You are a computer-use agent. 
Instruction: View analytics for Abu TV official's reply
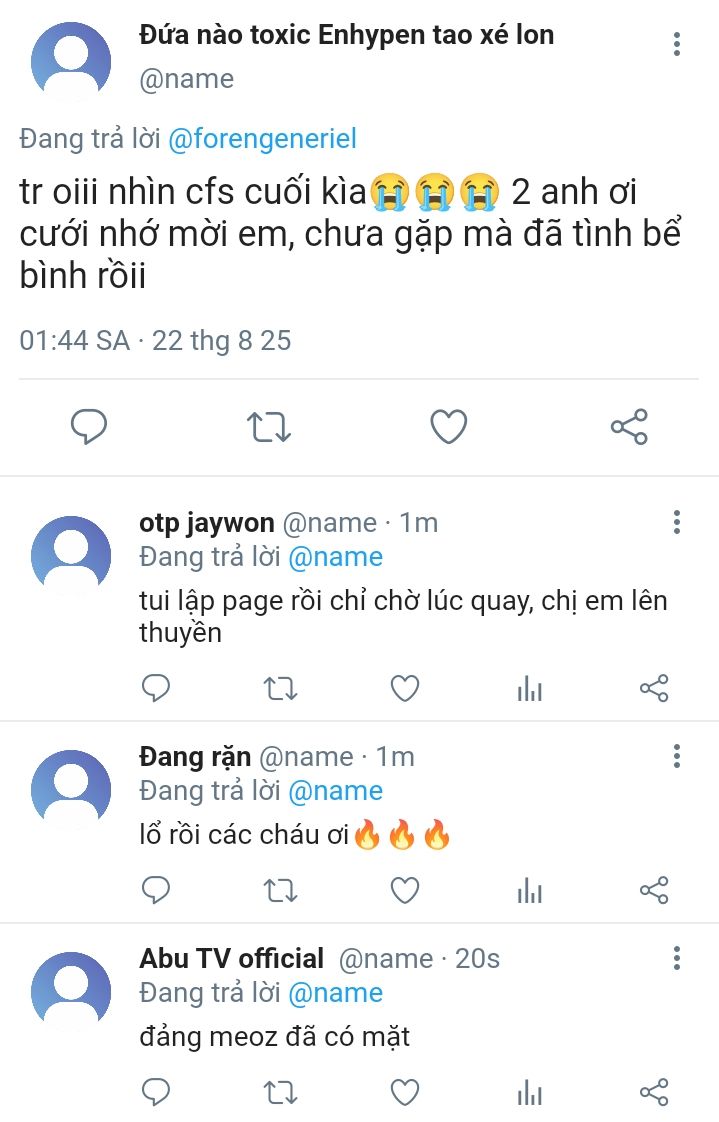point(529,1092)
